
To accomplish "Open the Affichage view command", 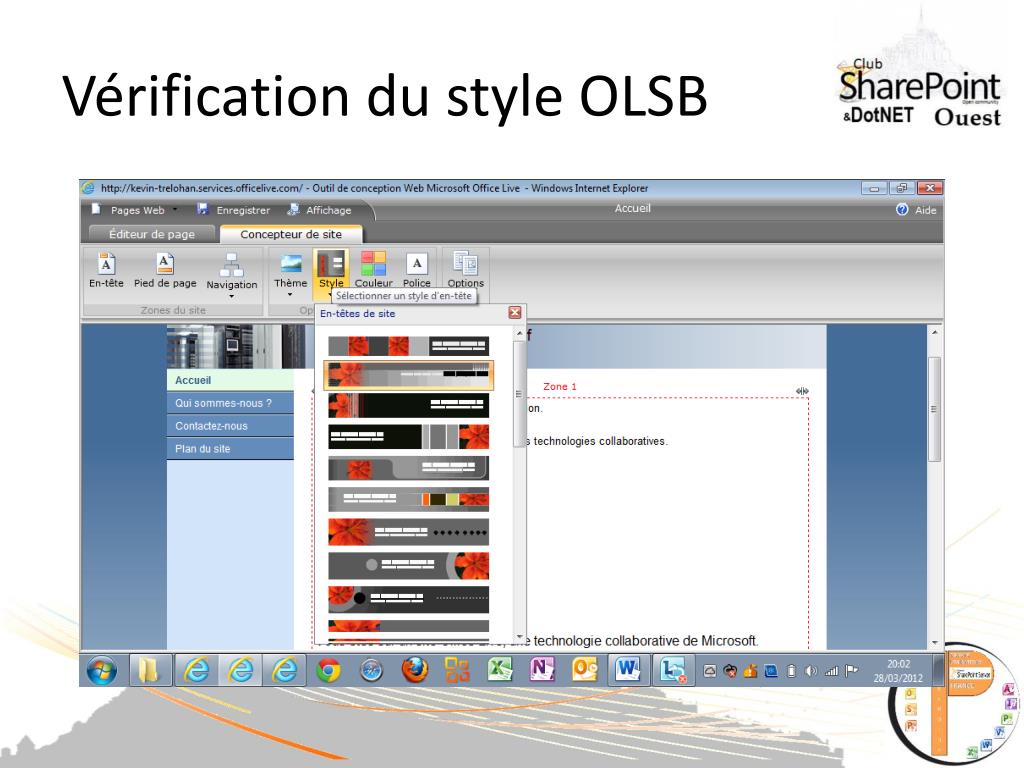I will click(x=293, y=209).
